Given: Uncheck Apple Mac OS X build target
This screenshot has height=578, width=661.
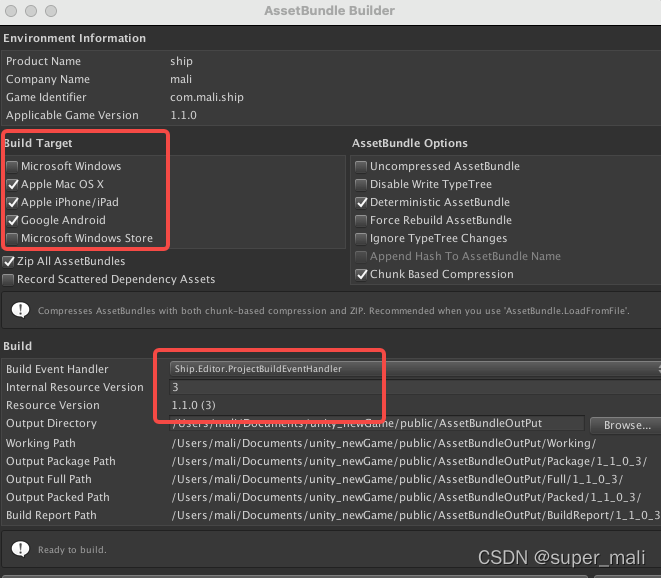Looking at the screenshot, I should pos(12,185).
